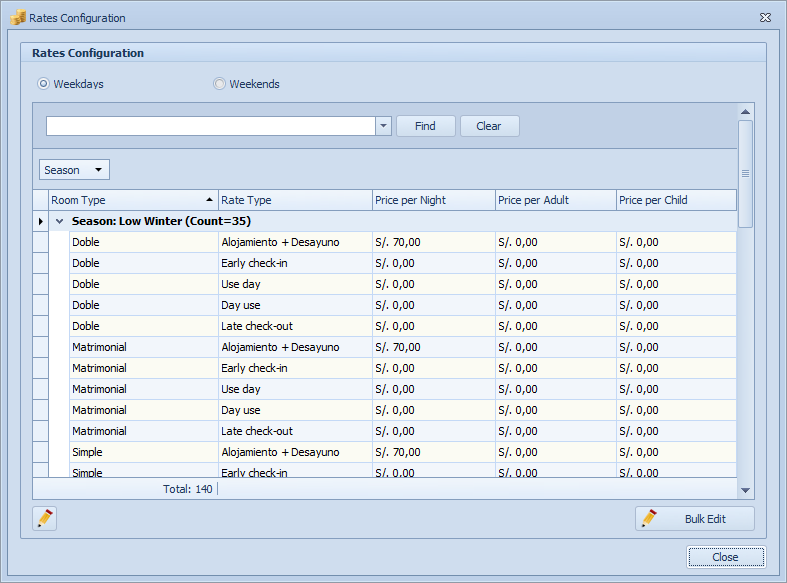
Task: Click the Price per Night column header
Action: point(433,200)
